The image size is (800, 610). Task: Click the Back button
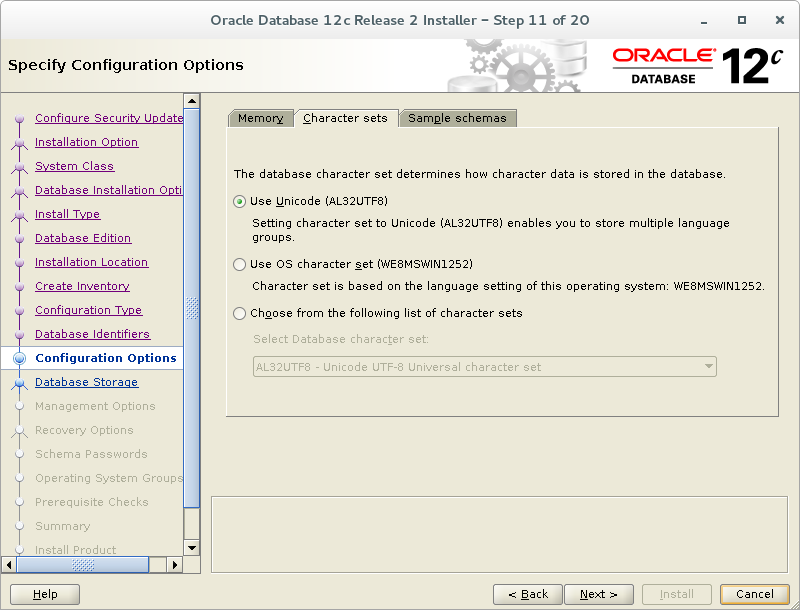(528, 594)
